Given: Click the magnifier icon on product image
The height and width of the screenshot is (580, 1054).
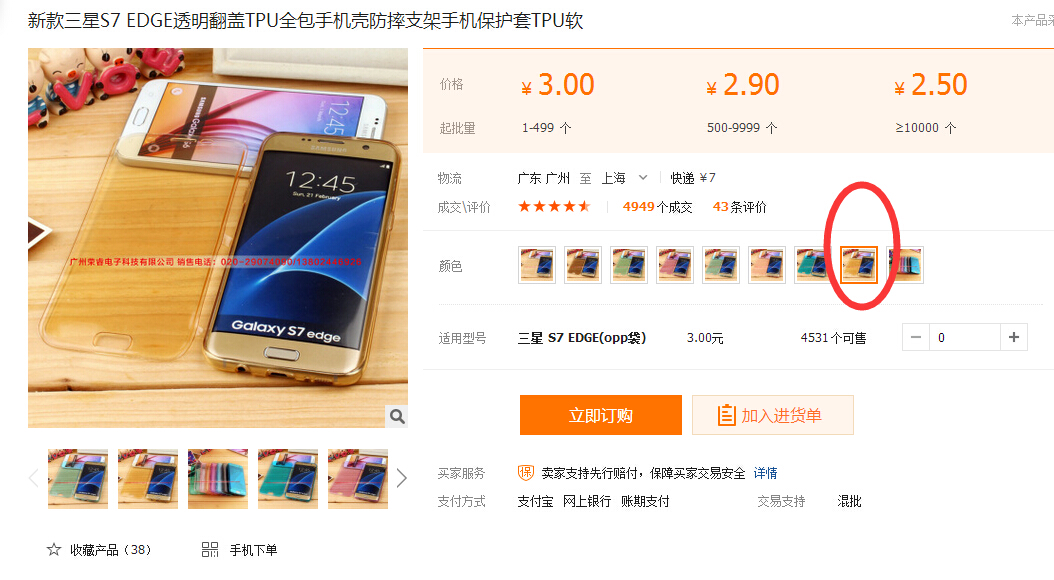Looking at the screenshot, I should (397, 417).
